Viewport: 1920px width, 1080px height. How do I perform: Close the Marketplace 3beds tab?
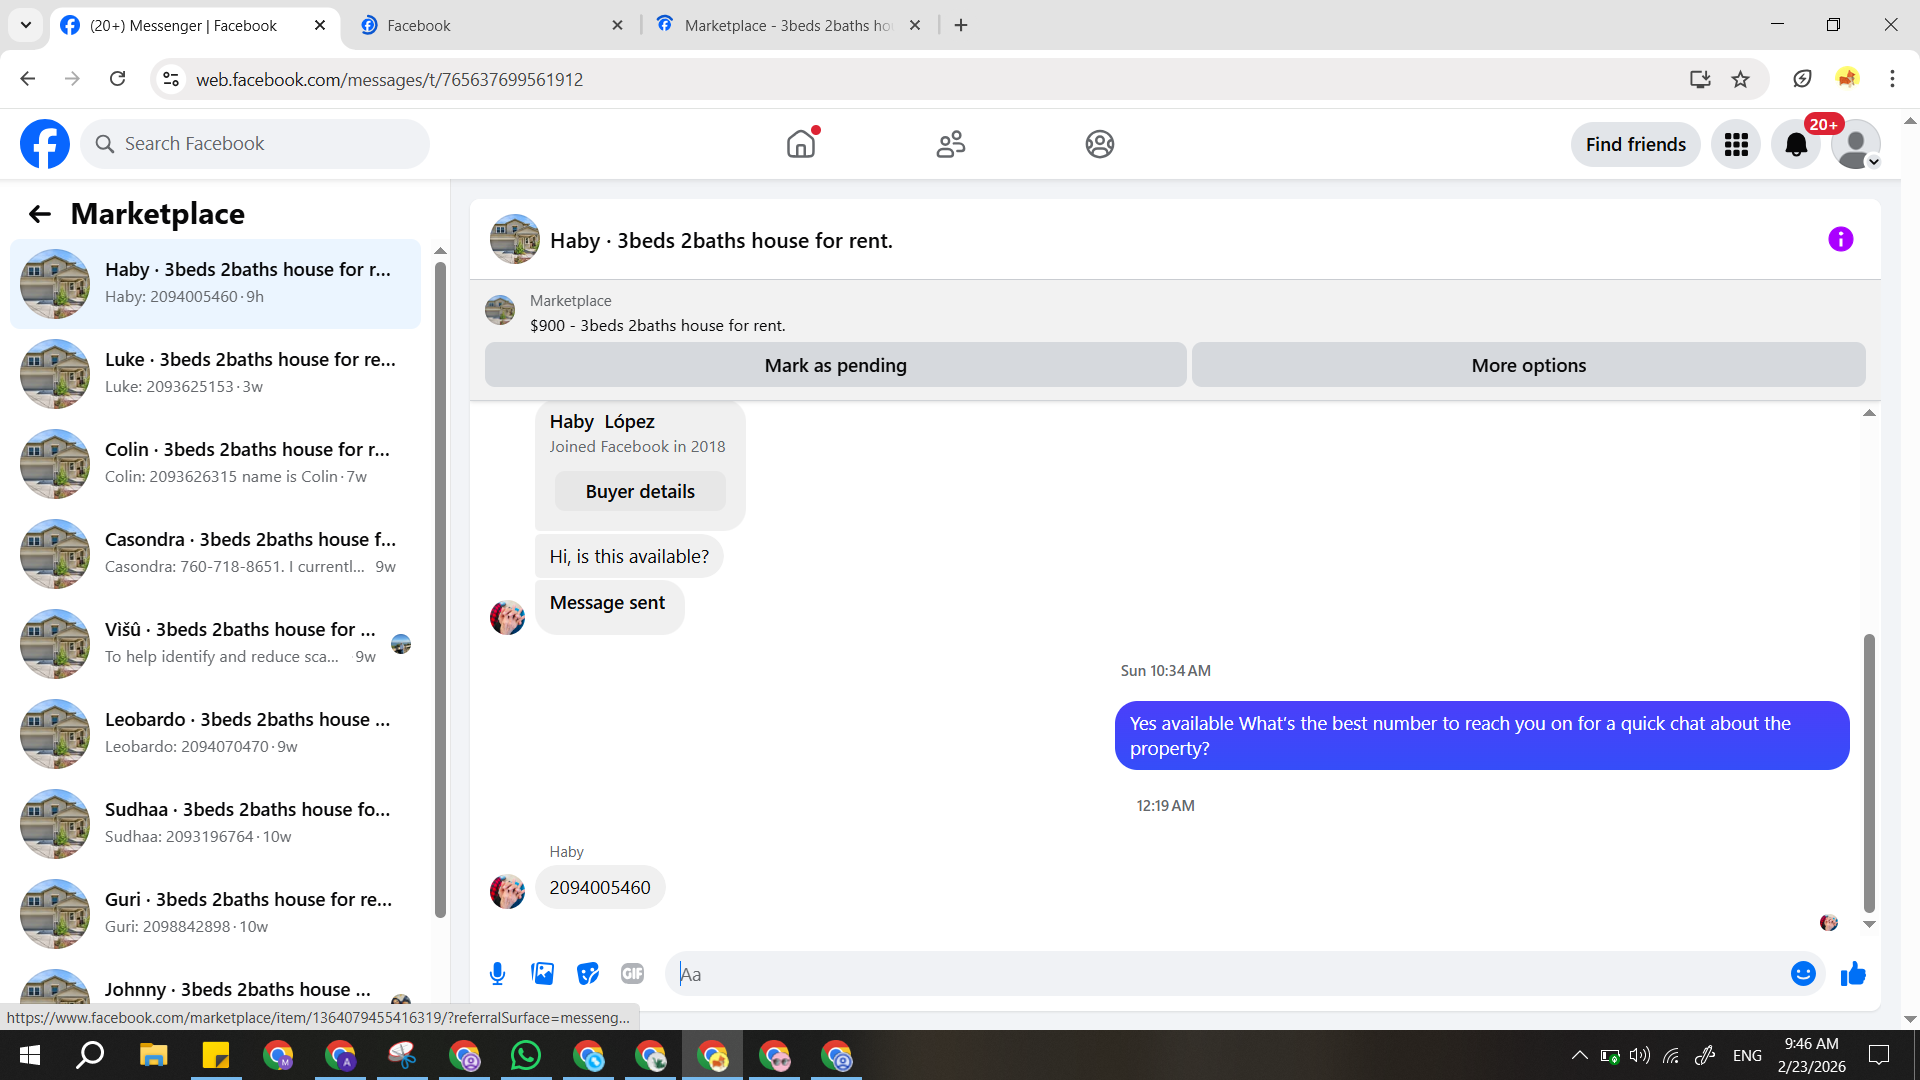[915, 25]
